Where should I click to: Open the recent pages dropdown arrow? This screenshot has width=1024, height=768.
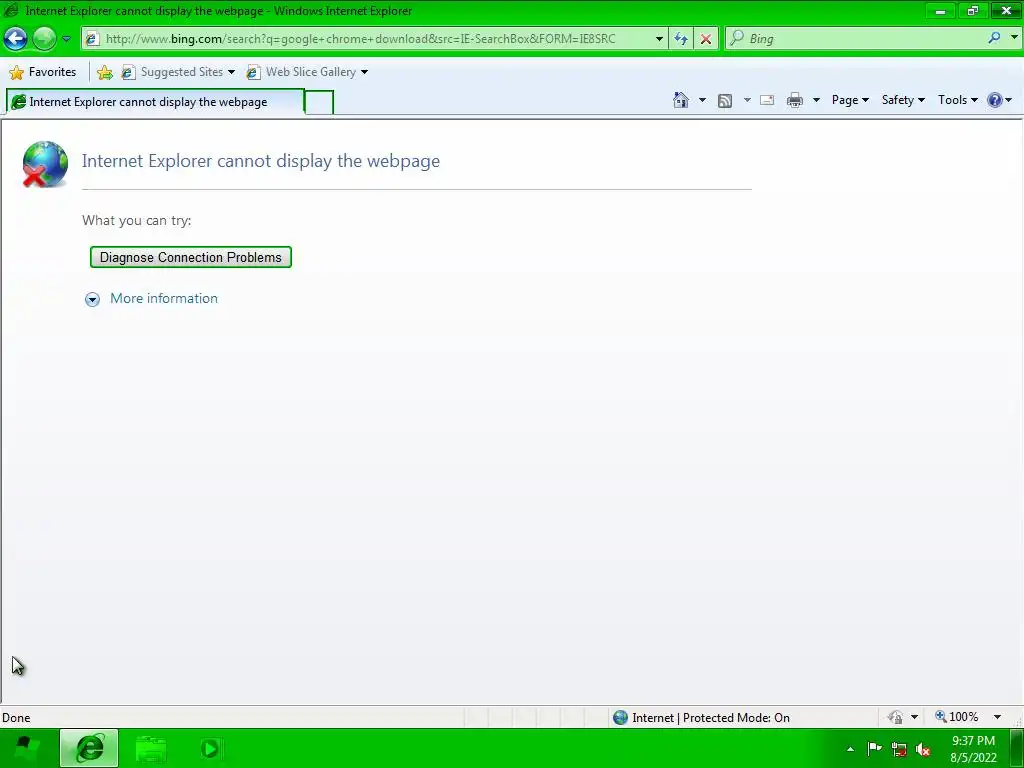point(66,39)
